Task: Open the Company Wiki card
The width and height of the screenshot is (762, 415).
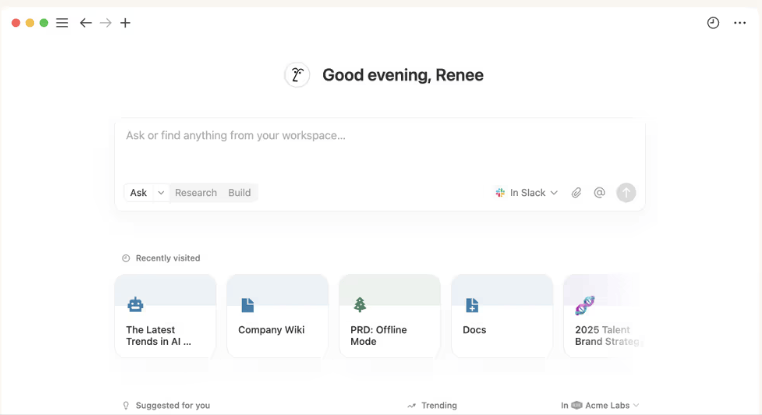Action: [277, 316]
